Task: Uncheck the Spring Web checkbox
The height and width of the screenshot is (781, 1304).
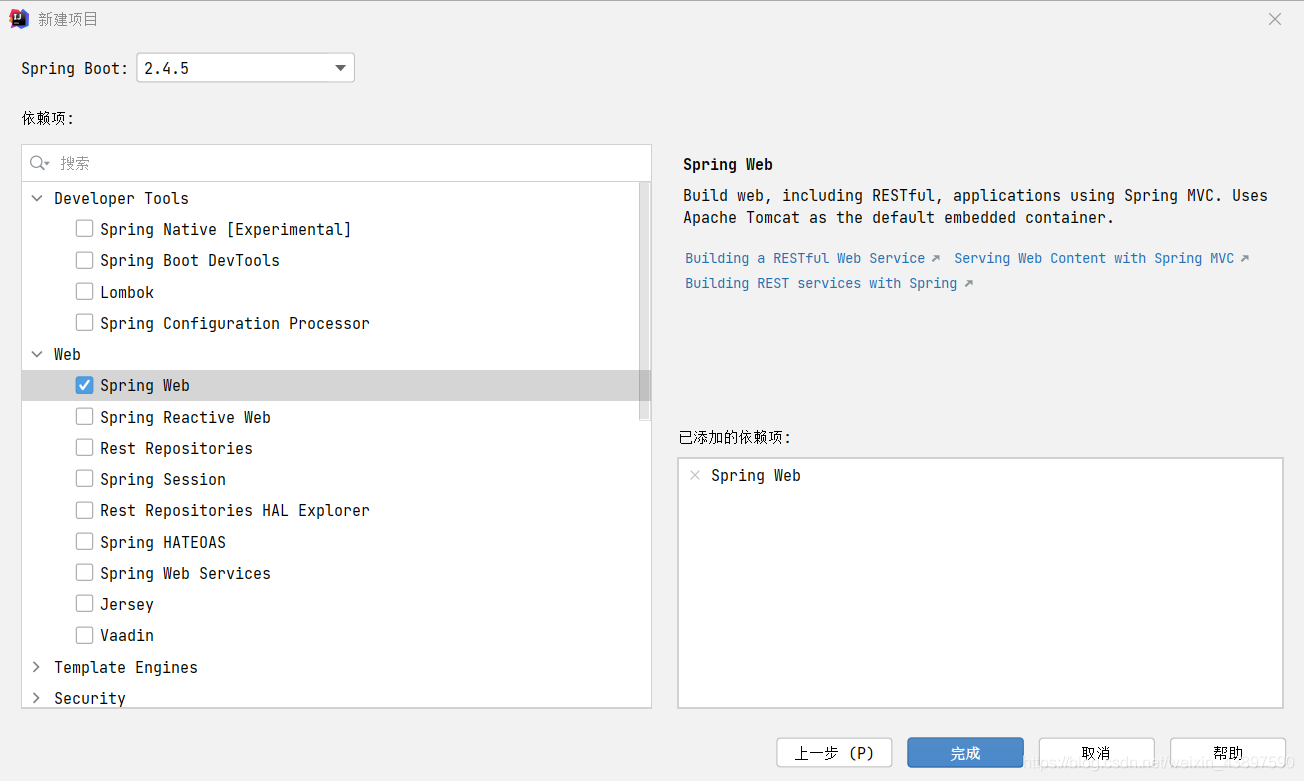Action: tap(84, 385)
